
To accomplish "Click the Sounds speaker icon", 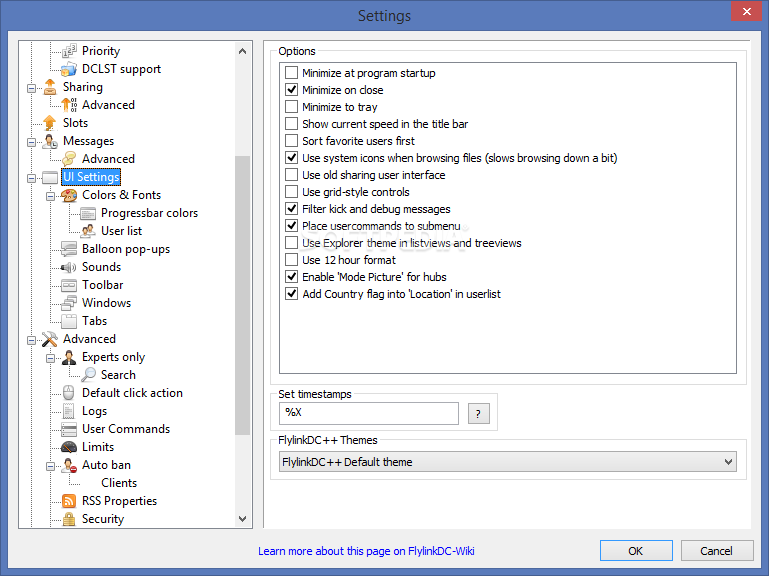I will point(69,267).
